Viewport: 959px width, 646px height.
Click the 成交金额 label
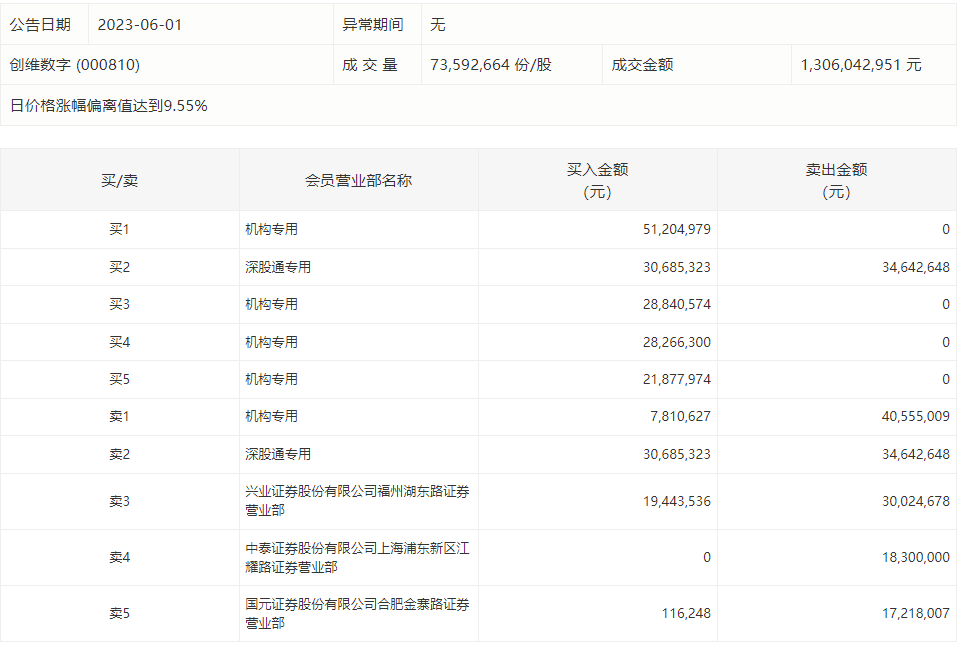click(642, 65)
